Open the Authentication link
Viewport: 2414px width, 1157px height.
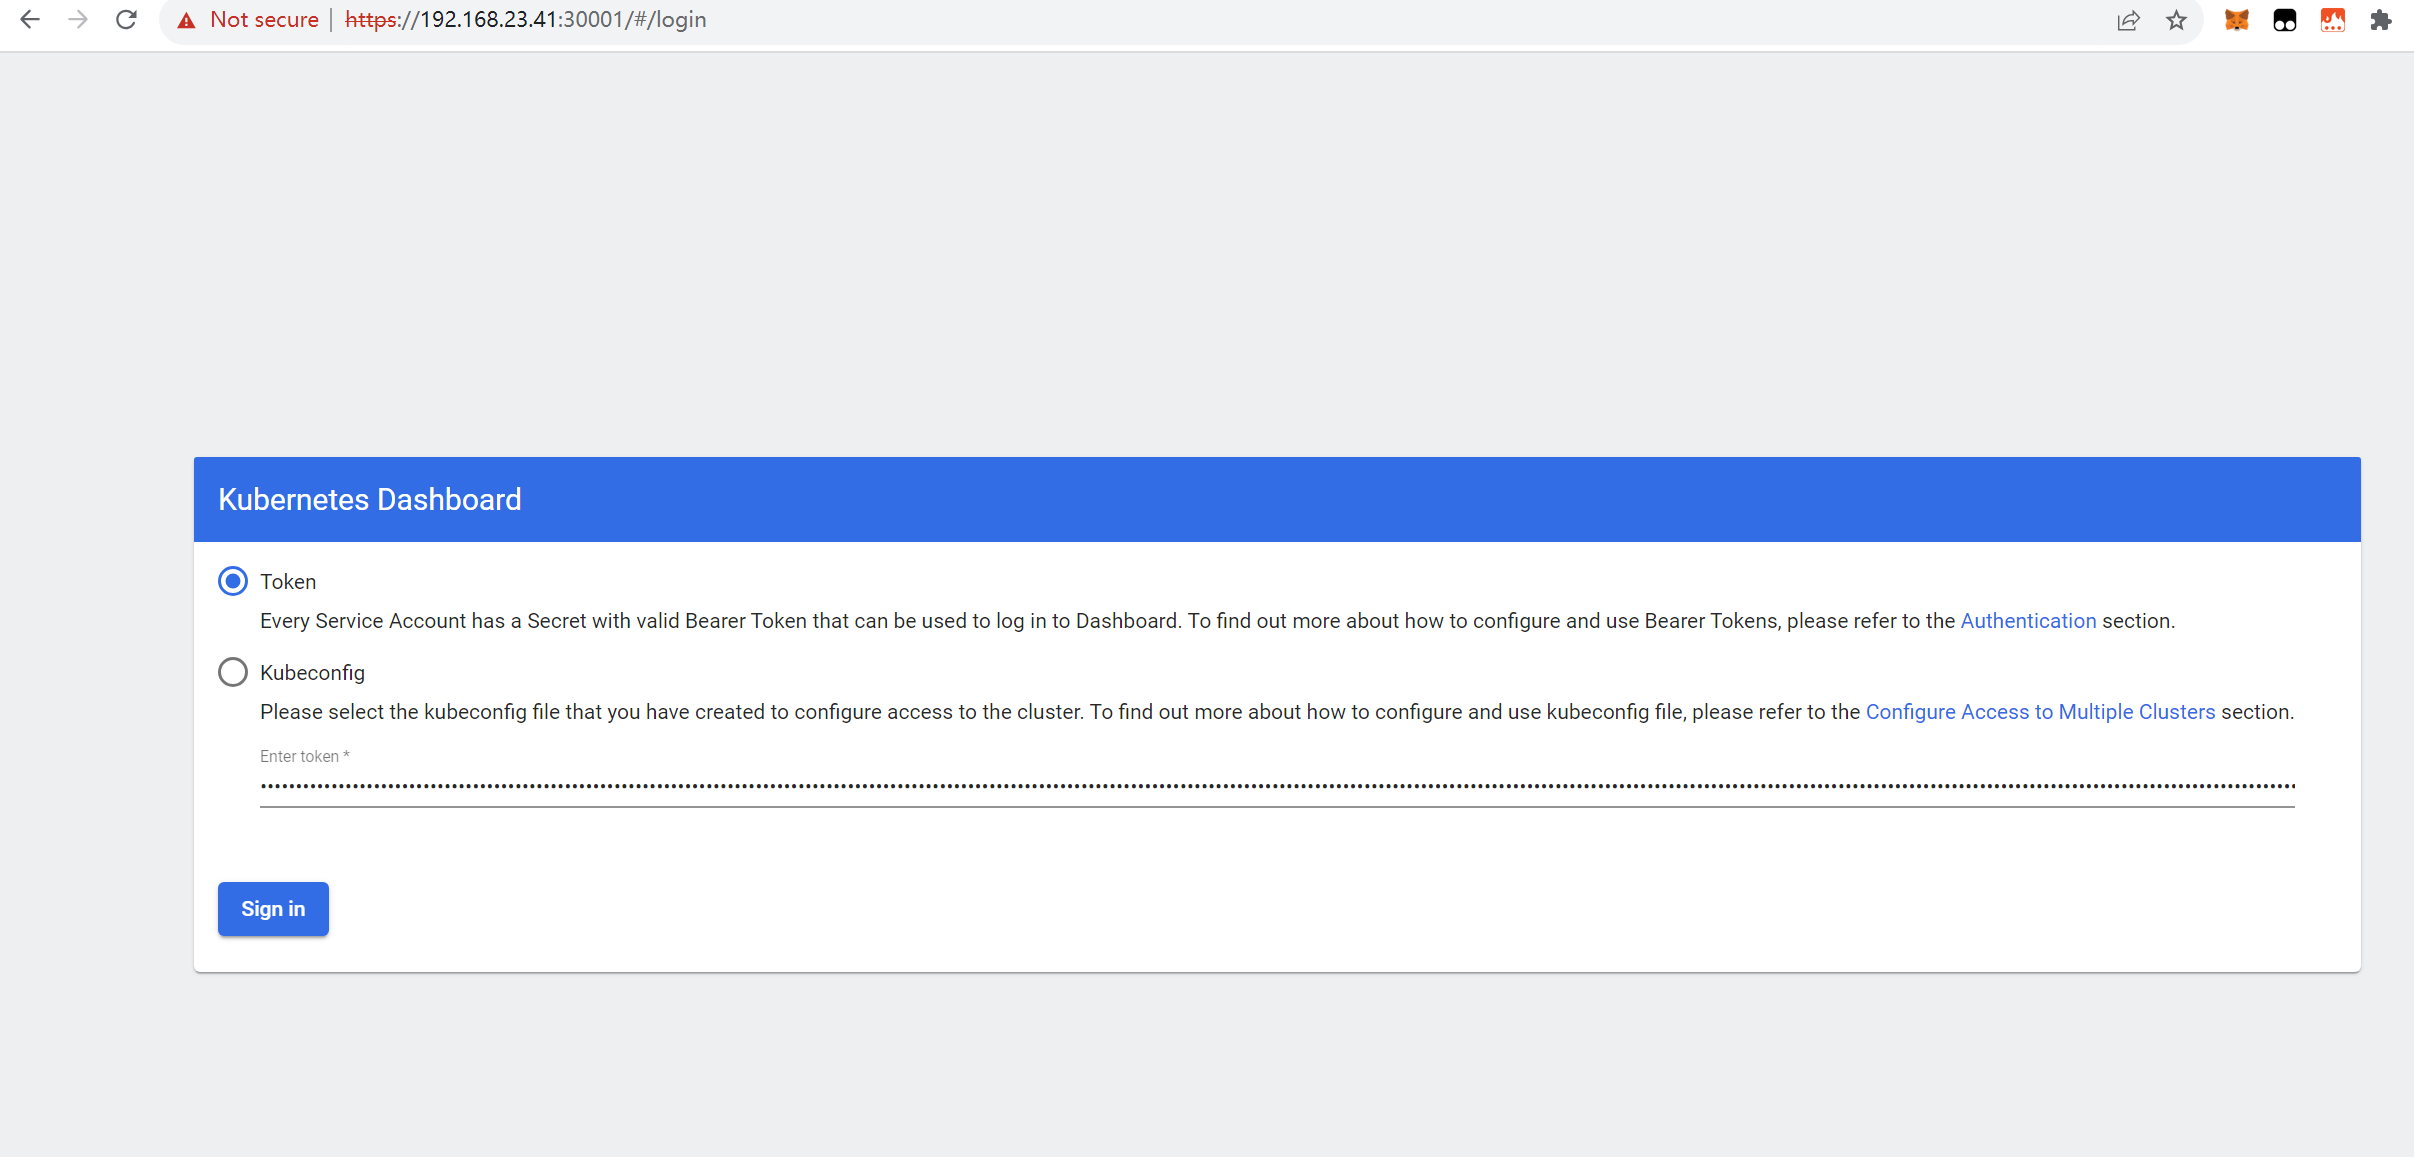coord(2027,621)
